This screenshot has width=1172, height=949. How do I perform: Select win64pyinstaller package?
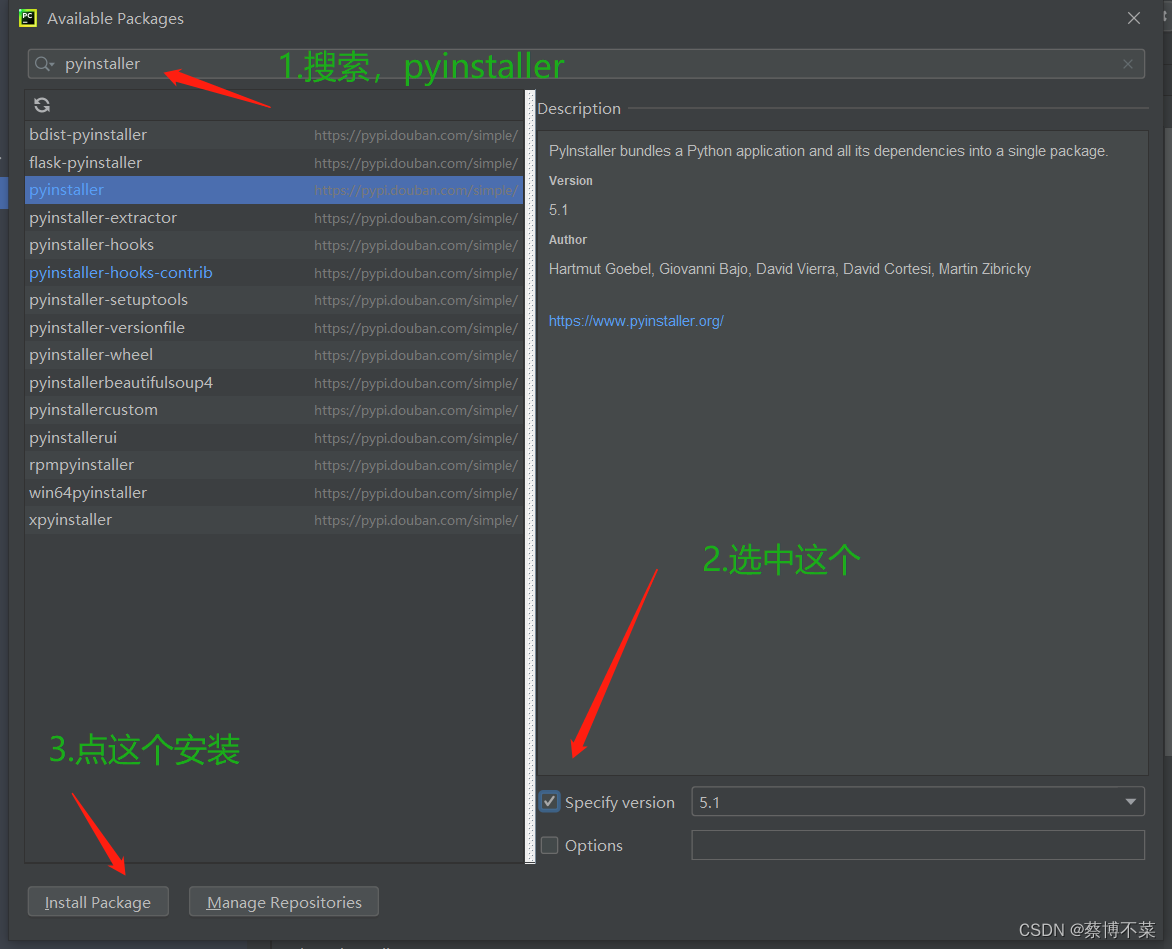pos(274,492)
